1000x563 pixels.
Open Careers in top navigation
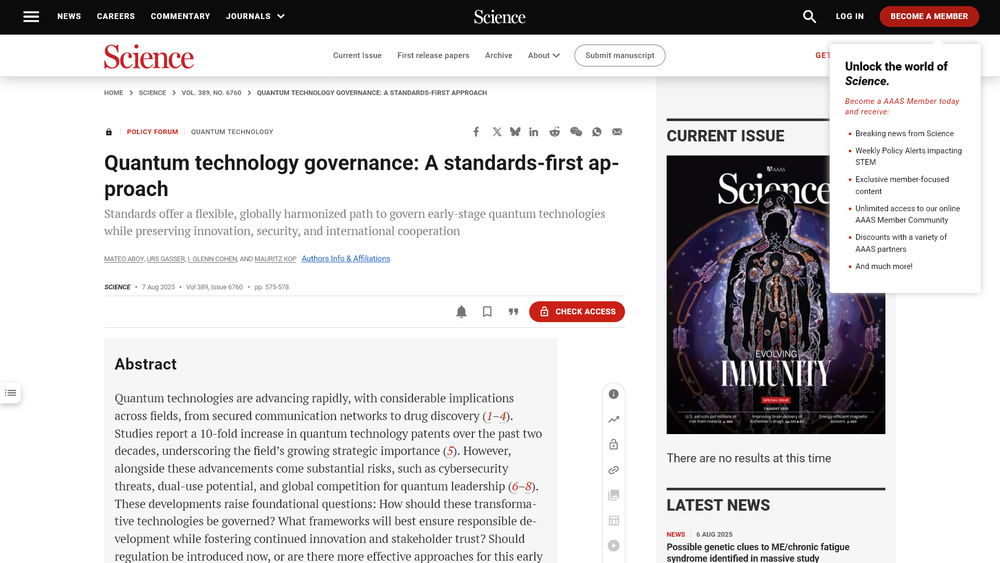(x=115, y=17)
